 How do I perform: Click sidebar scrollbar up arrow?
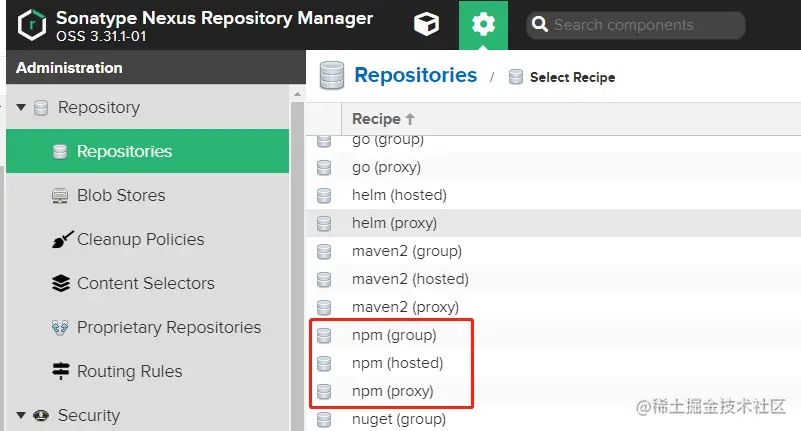coord(297,94)
